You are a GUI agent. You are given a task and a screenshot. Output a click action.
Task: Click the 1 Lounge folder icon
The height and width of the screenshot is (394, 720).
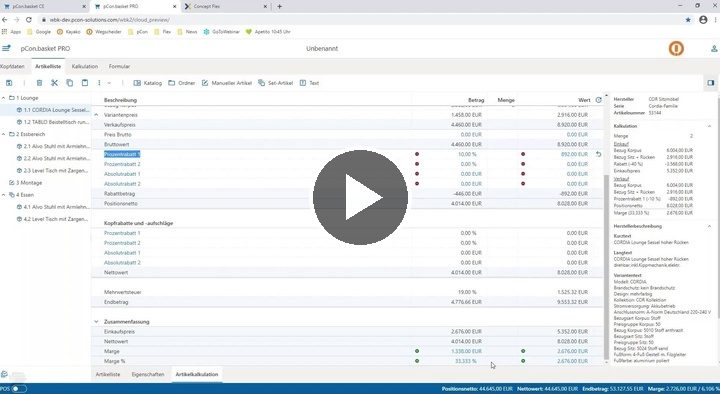click(12, 98)
